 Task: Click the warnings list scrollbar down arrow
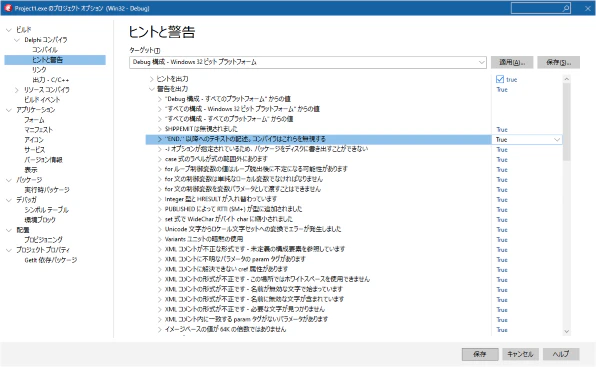pos(566,331)
